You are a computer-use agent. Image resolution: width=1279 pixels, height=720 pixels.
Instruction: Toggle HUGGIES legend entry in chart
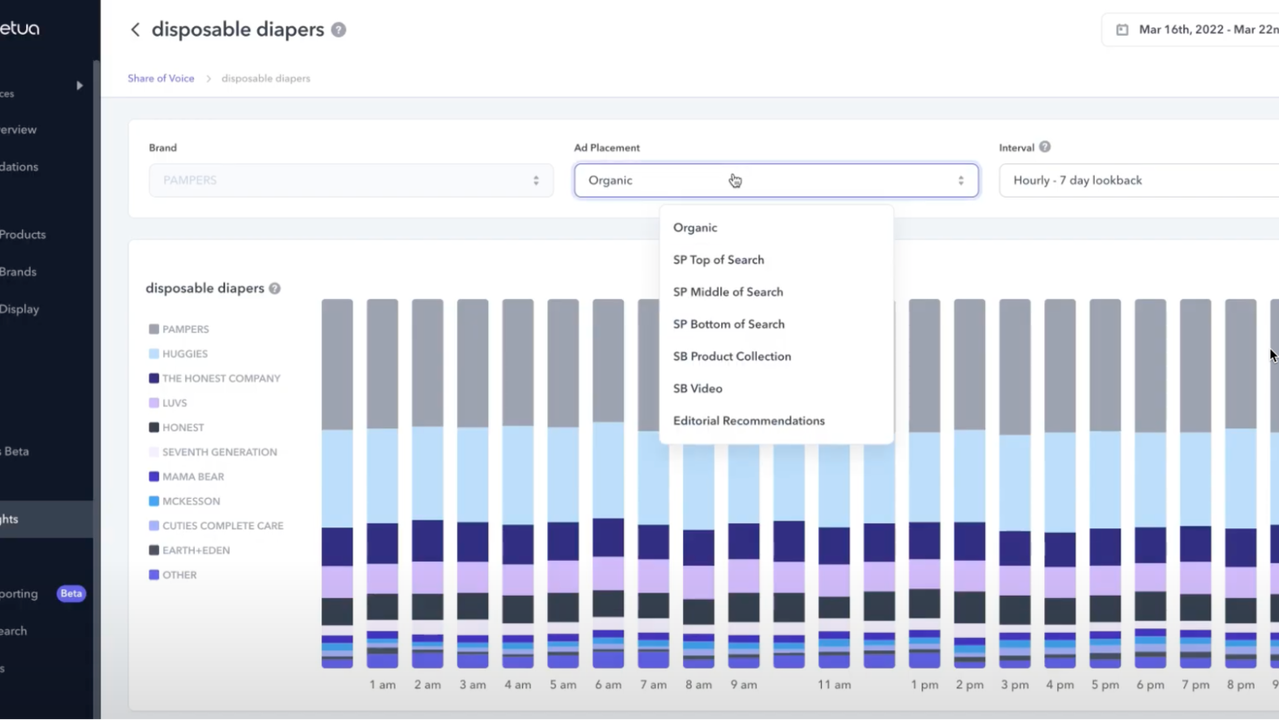pyautogui.click(x=184, y=354)
